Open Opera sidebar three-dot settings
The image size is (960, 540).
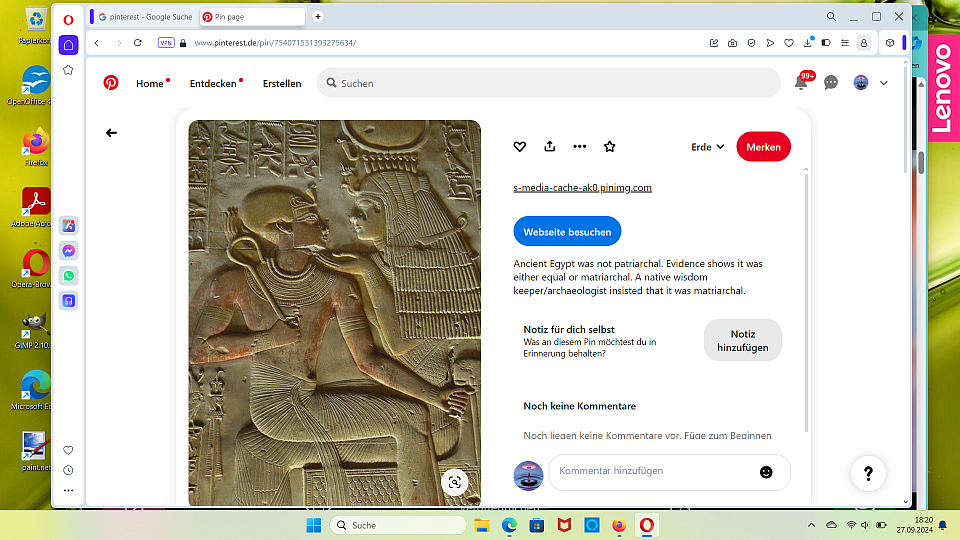click(x=69, y=490)
